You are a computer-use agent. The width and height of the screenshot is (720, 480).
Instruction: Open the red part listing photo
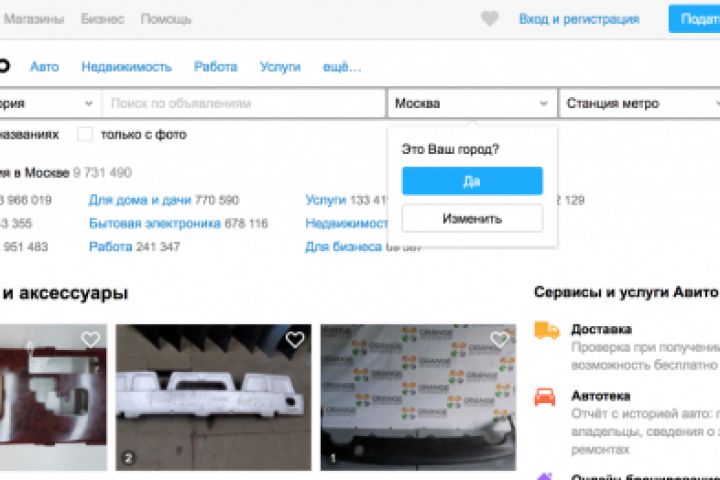pos(53,397)
